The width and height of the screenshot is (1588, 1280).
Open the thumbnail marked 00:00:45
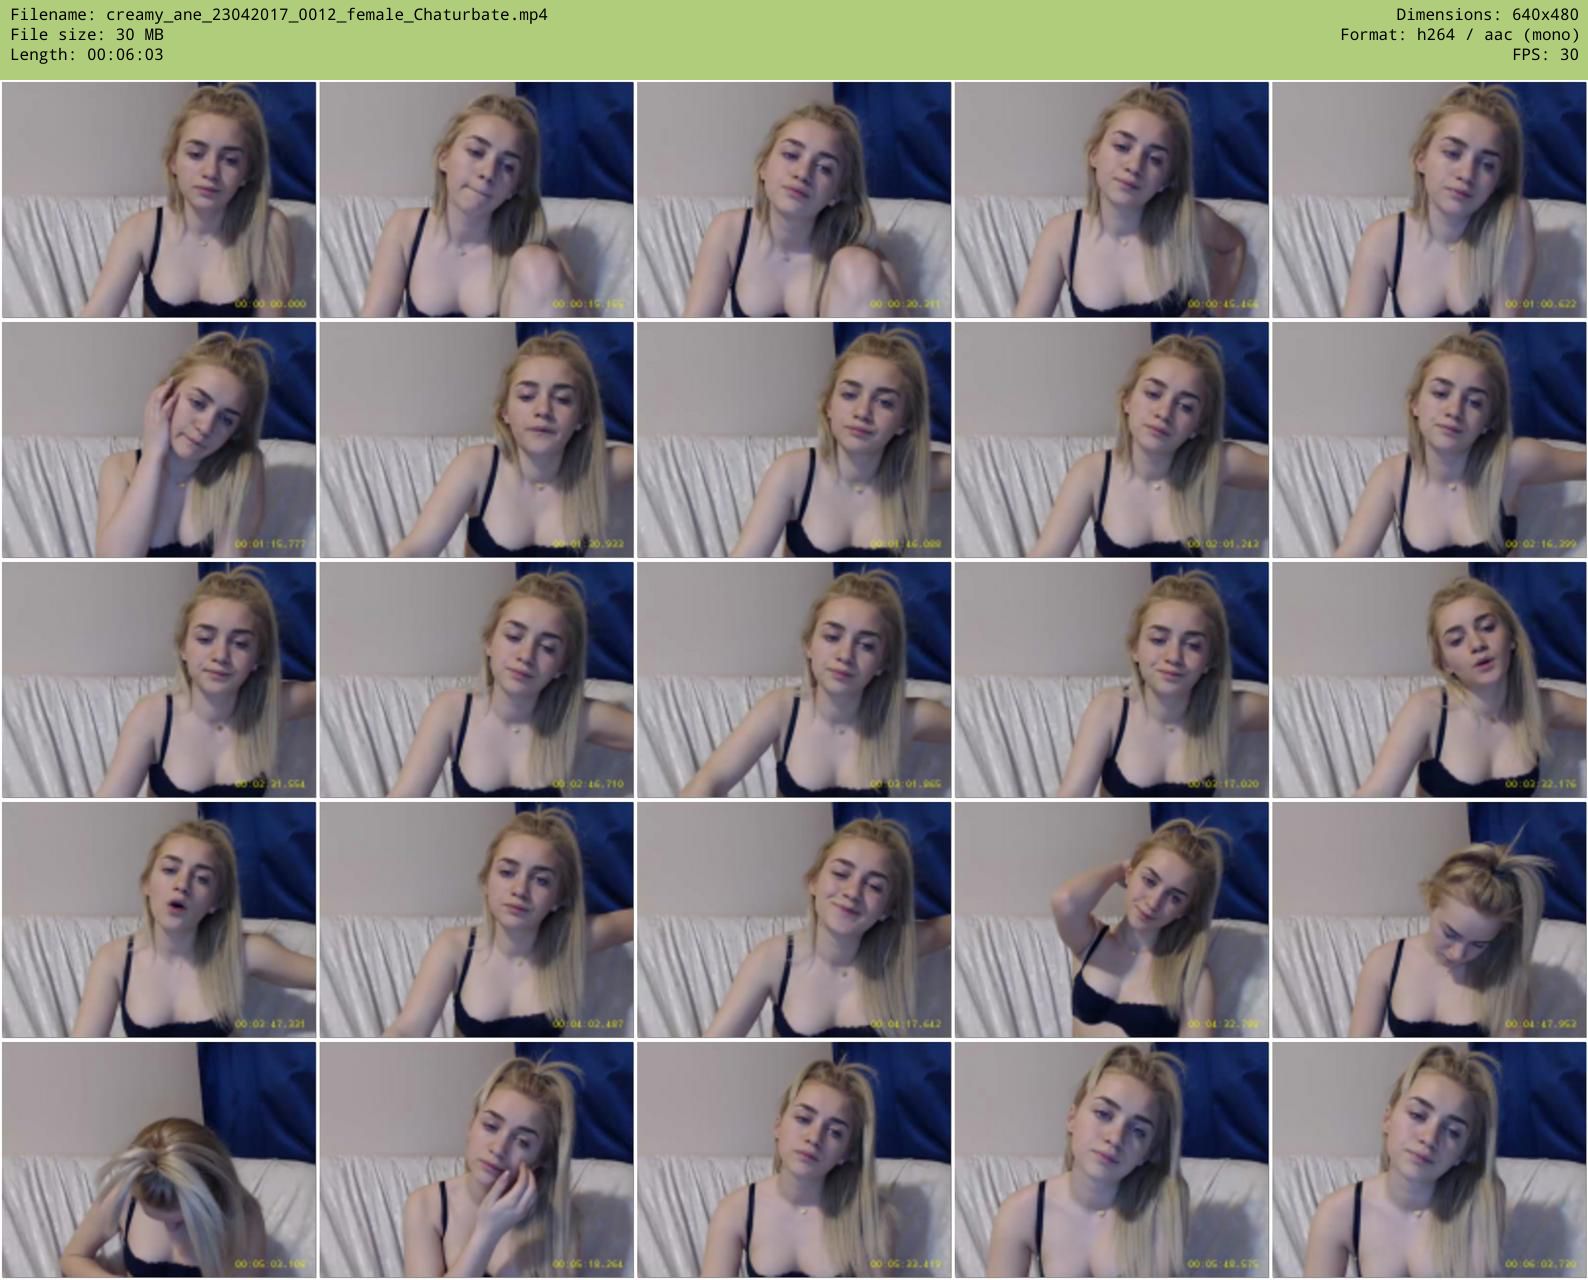1111,200
